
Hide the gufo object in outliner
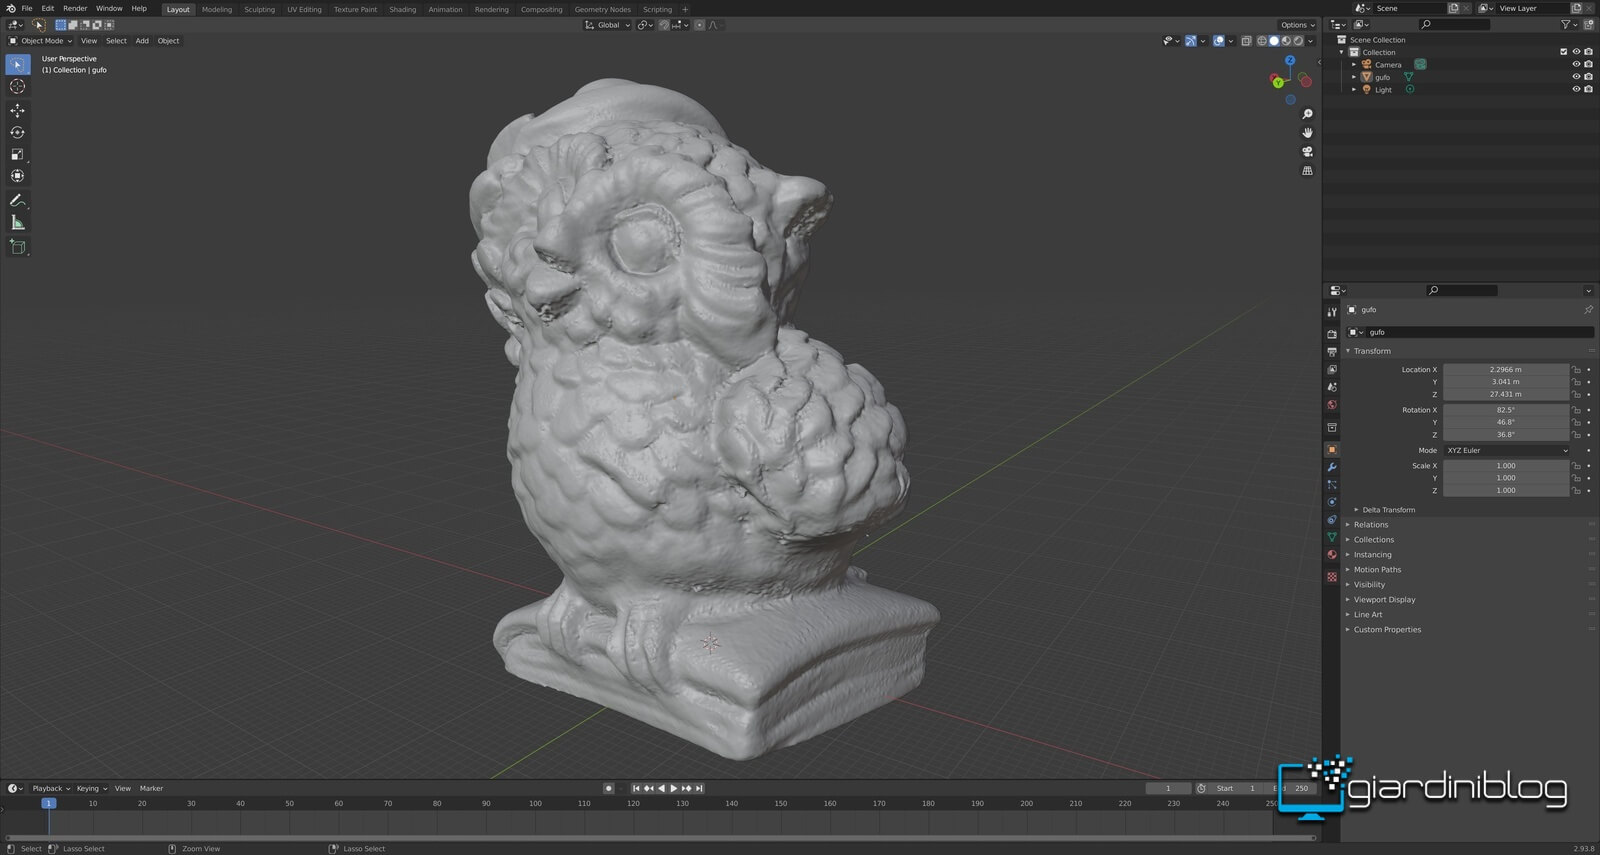coord(1576,77)
